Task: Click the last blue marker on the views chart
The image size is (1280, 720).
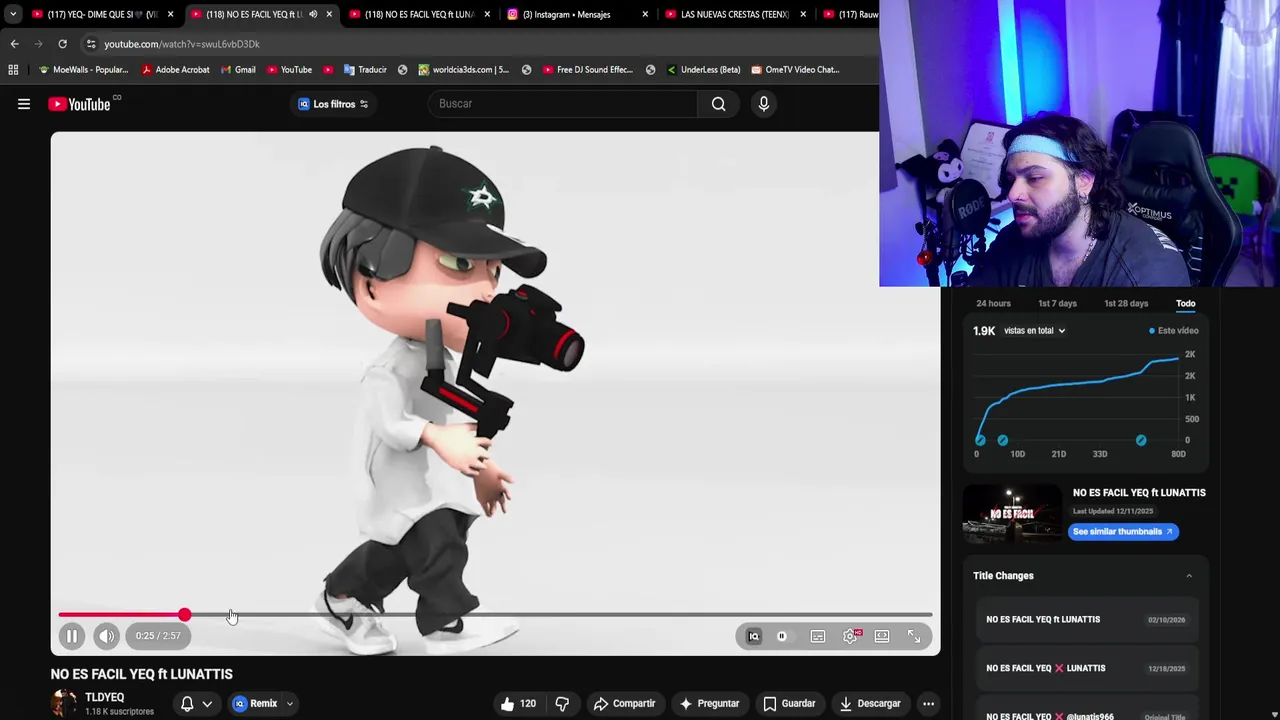Action: pyautogui.click(x=1141, y=441)
